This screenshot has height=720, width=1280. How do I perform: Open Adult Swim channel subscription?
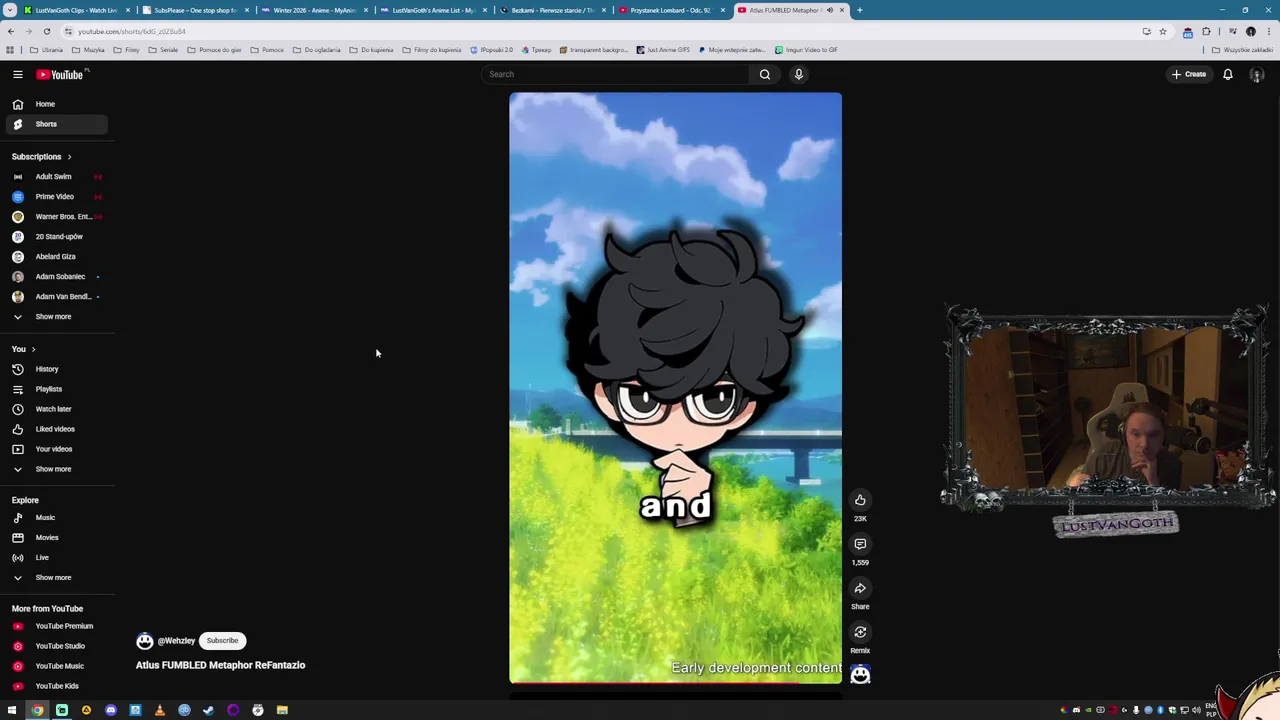[56, 177]
